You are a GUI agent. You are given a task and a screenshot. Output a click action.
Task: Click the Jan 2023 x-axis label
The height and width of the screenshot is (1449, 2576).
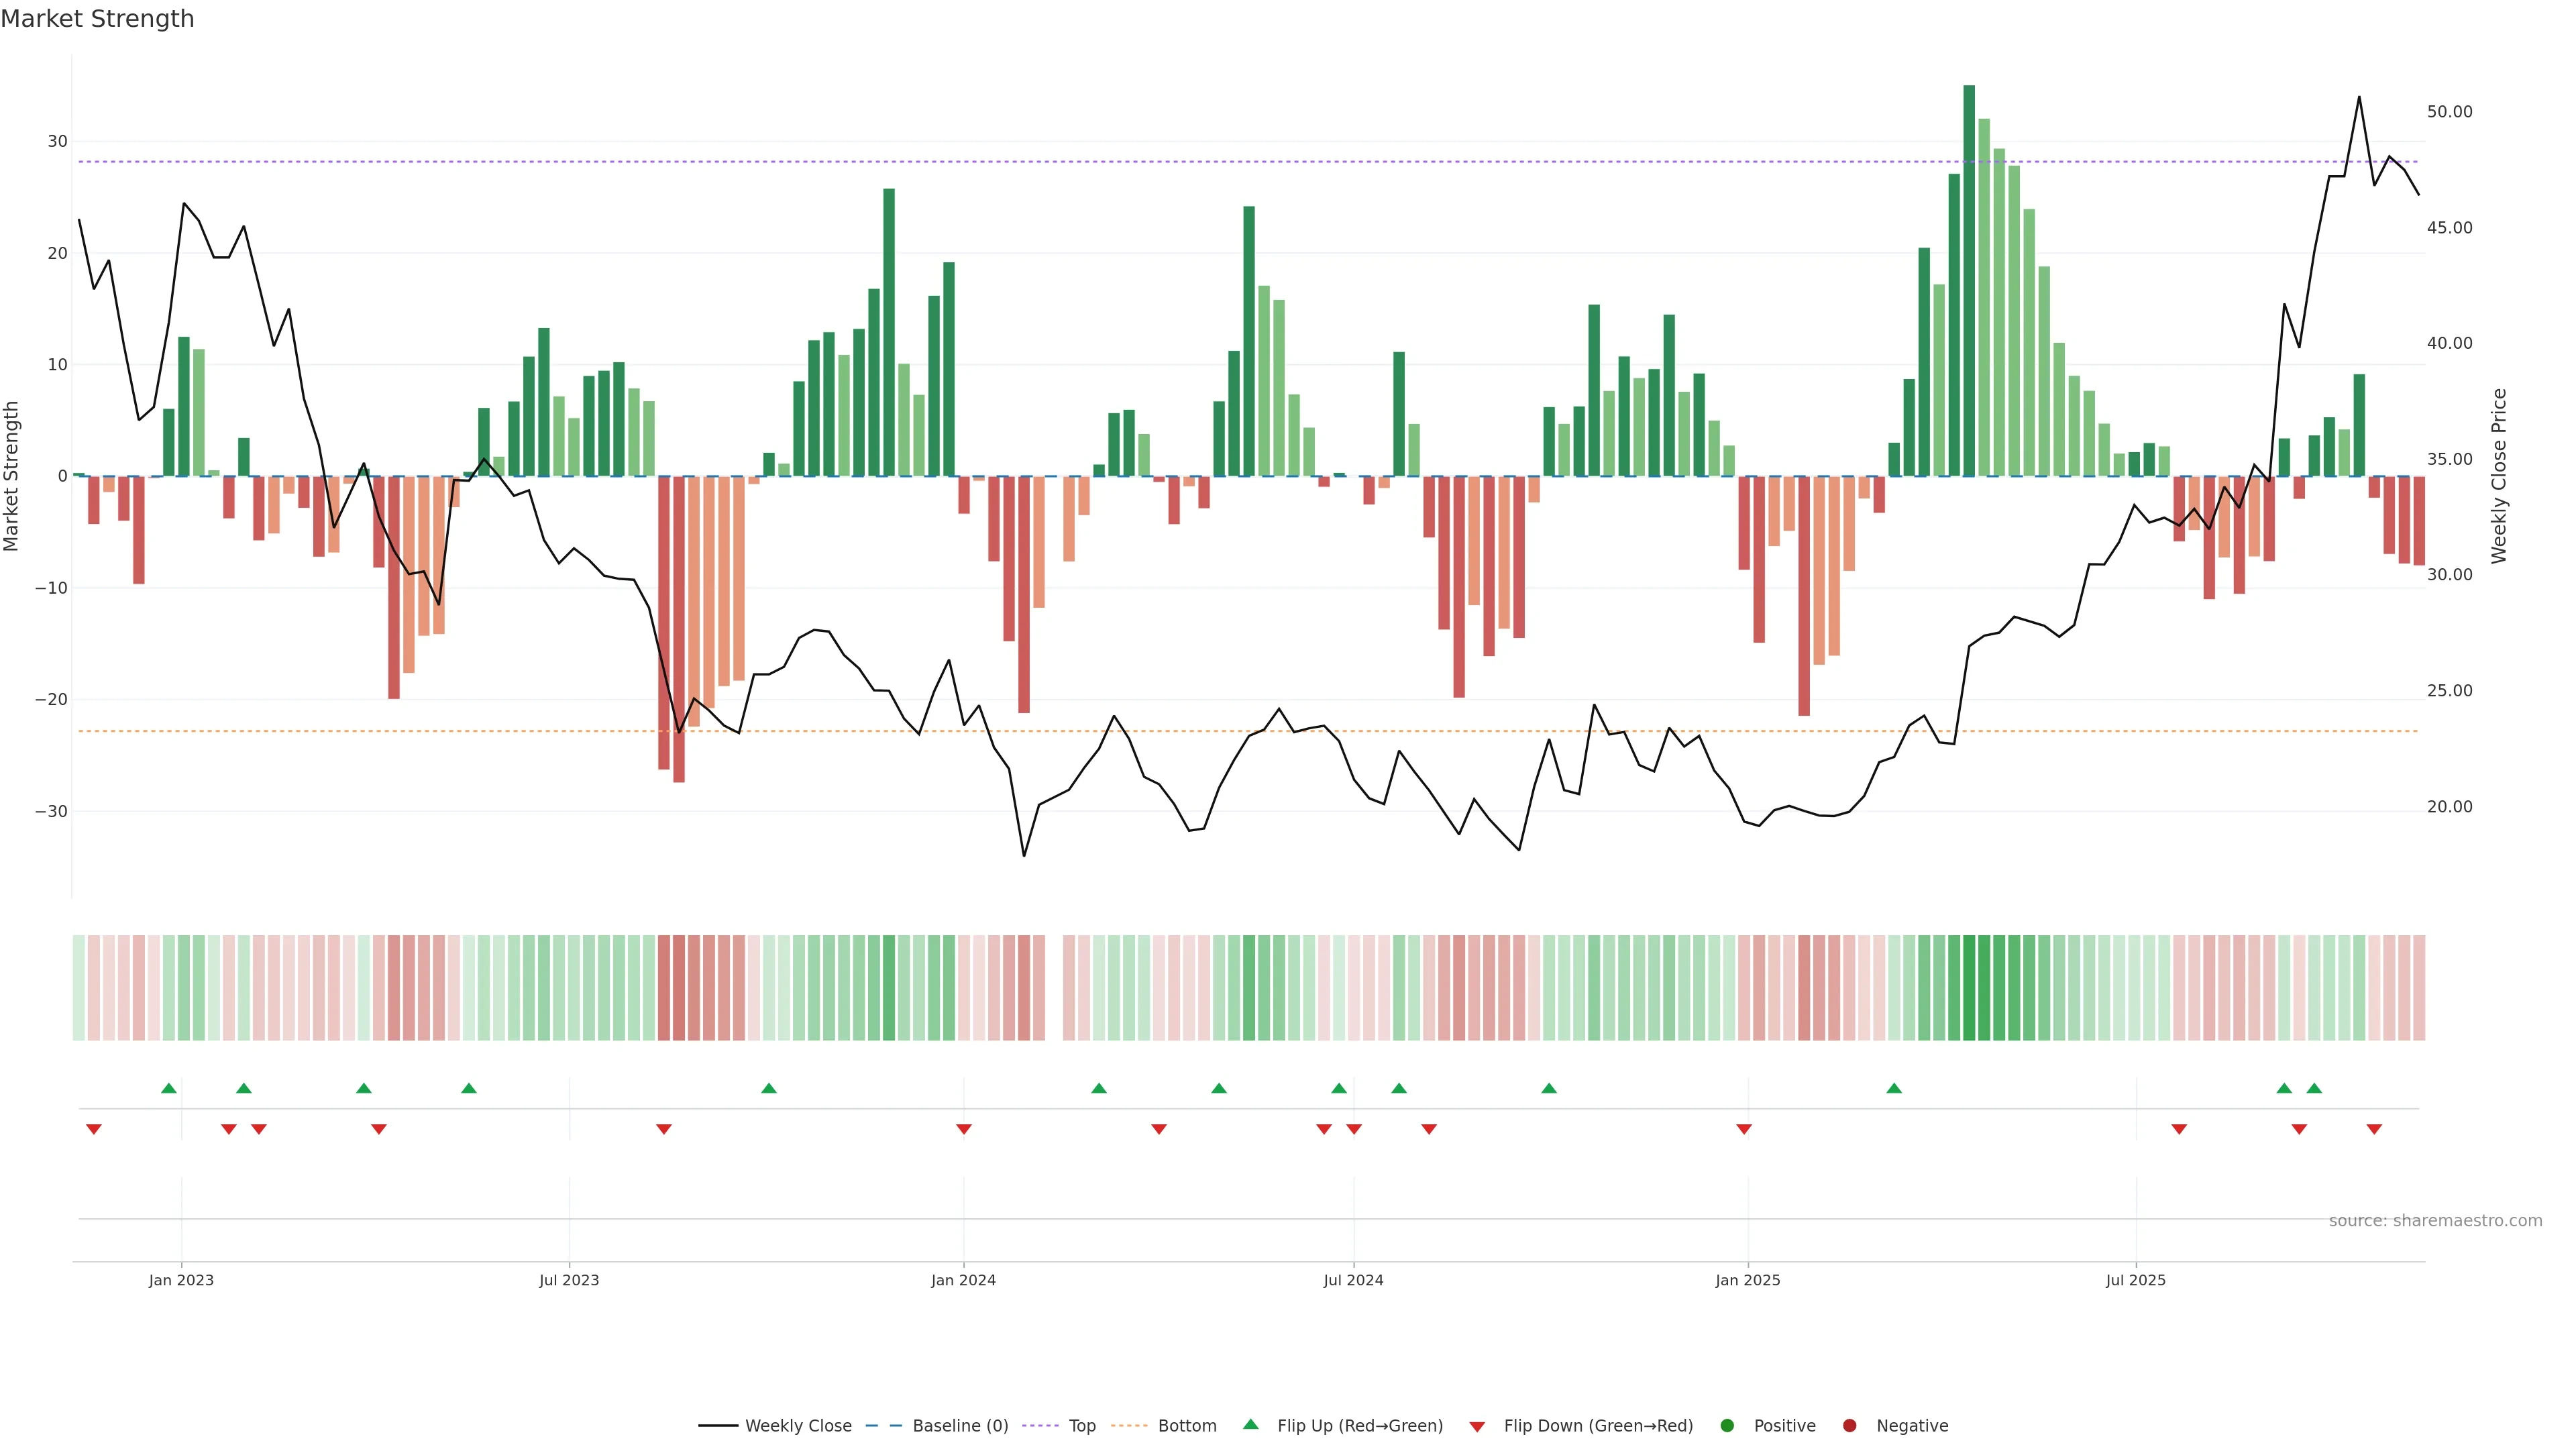[x=181, y=1280]
